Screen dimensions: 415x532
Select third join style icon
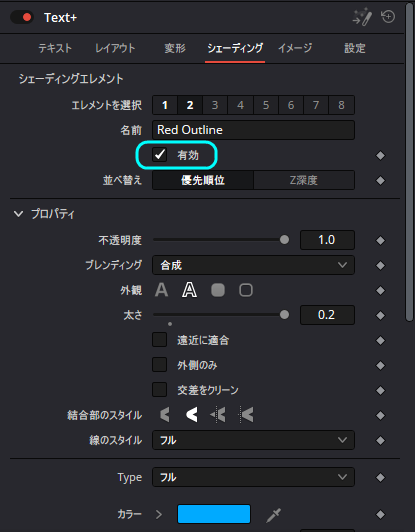(x=218, y=415)
